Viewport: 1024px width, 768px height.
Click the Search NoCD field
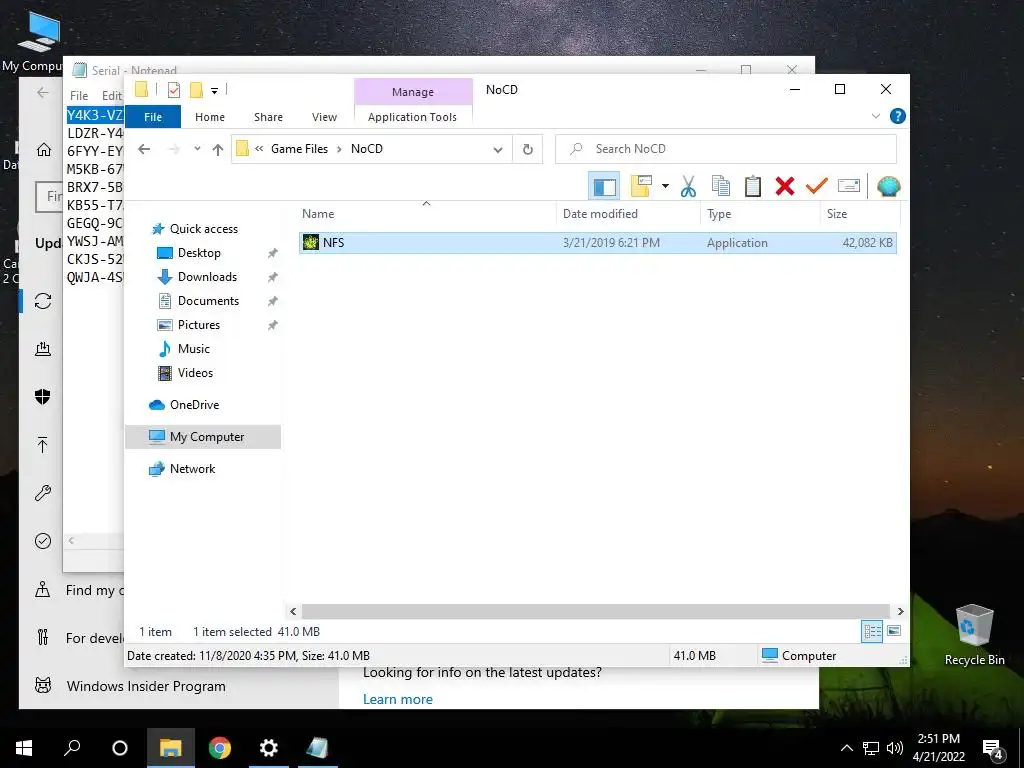tap(726, 149)
